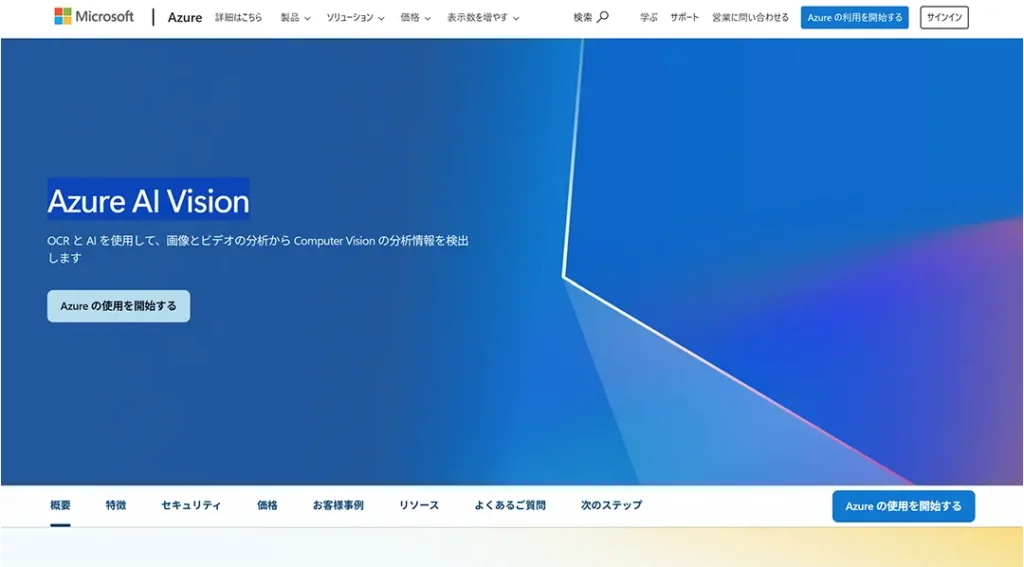The height and width of the screenshot is (567, 1024).
Task: Select the セキュリティ tab
Action: click(x=191, y=505)
